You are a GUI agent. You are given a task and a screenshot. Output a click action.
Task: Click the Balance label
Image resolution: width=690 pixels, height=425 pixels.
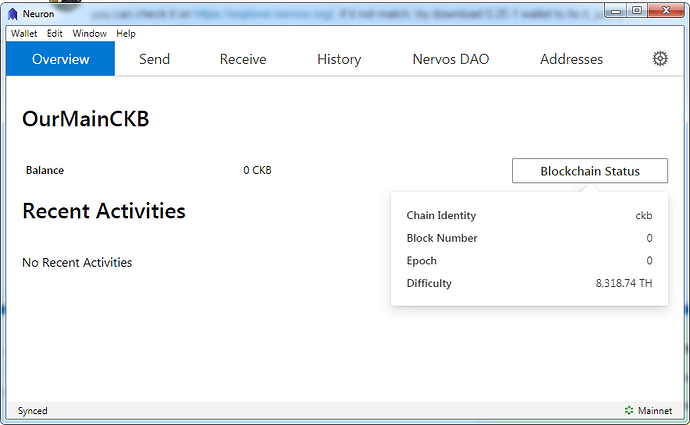tap(45, 170)
